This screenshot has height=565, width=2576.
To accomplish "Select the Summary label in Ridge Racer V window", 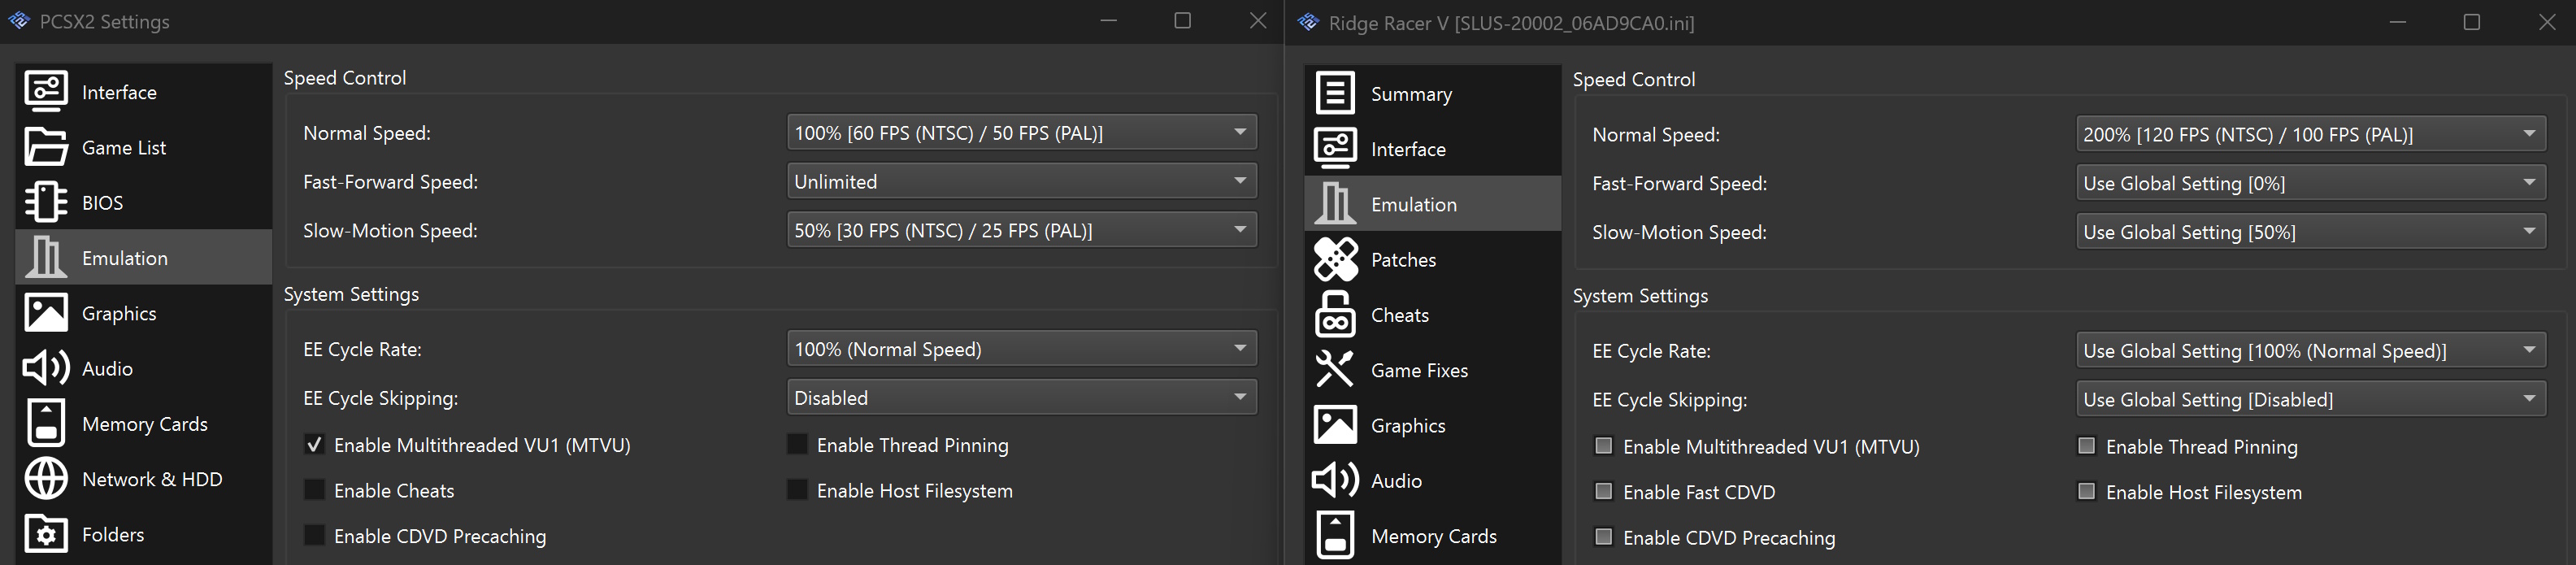I will pyautogui.click(x=1411, y=94).
